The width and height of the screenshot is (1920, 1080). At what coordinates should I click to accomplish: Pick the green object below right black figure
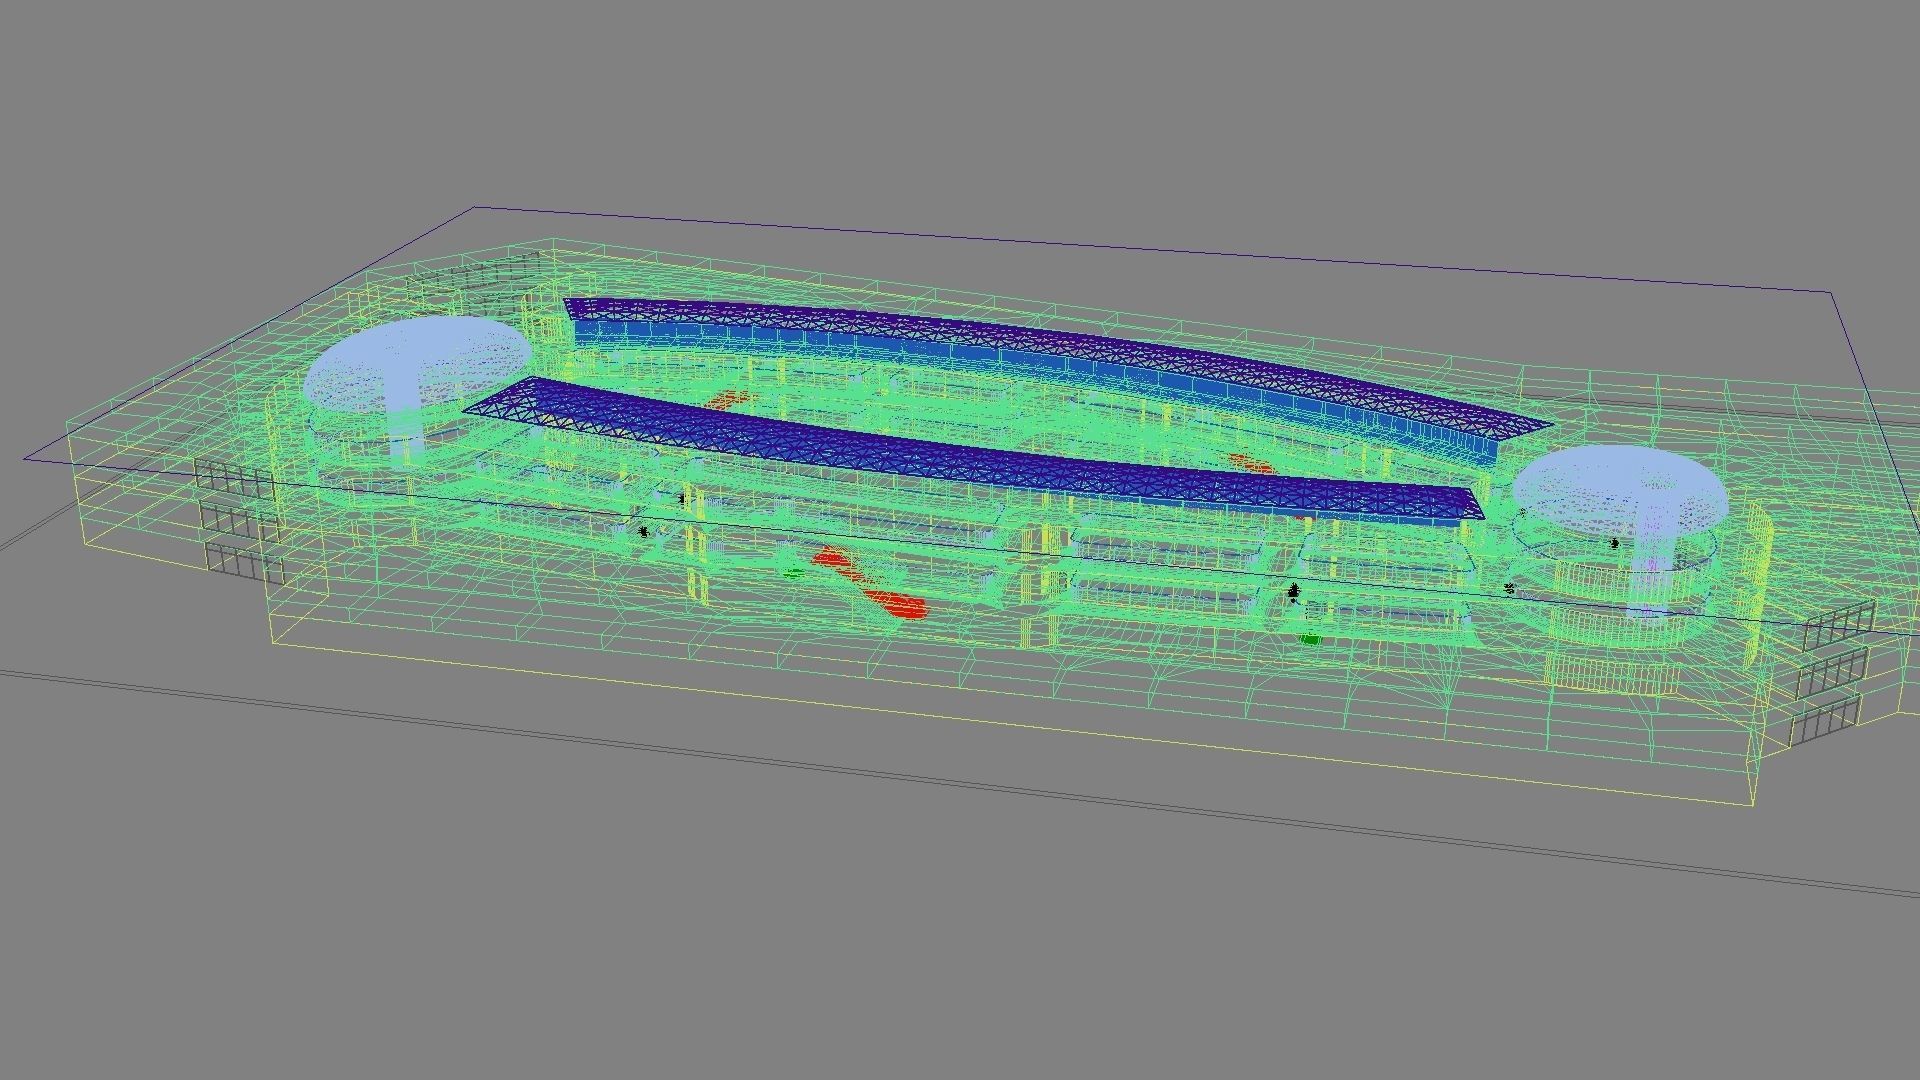(1310, 638)
